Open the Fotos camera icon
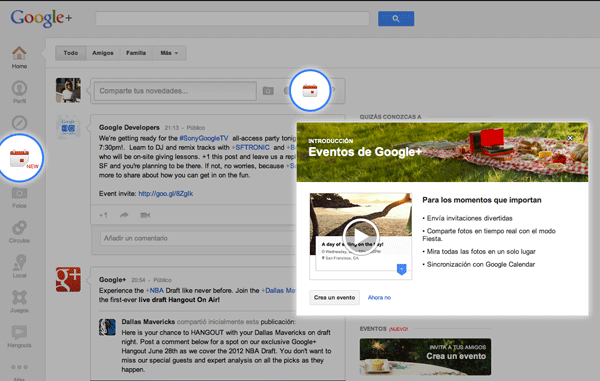This screenshot has height=381, width=600. click(x=19, y=193)
